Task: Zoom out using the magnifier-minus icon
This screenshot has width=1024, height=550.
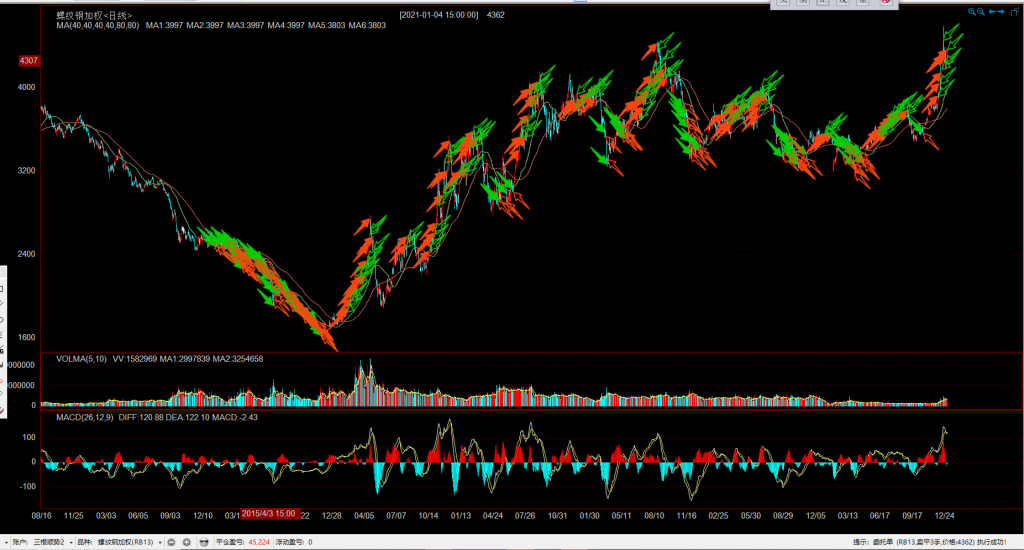Action: [982, 12]
